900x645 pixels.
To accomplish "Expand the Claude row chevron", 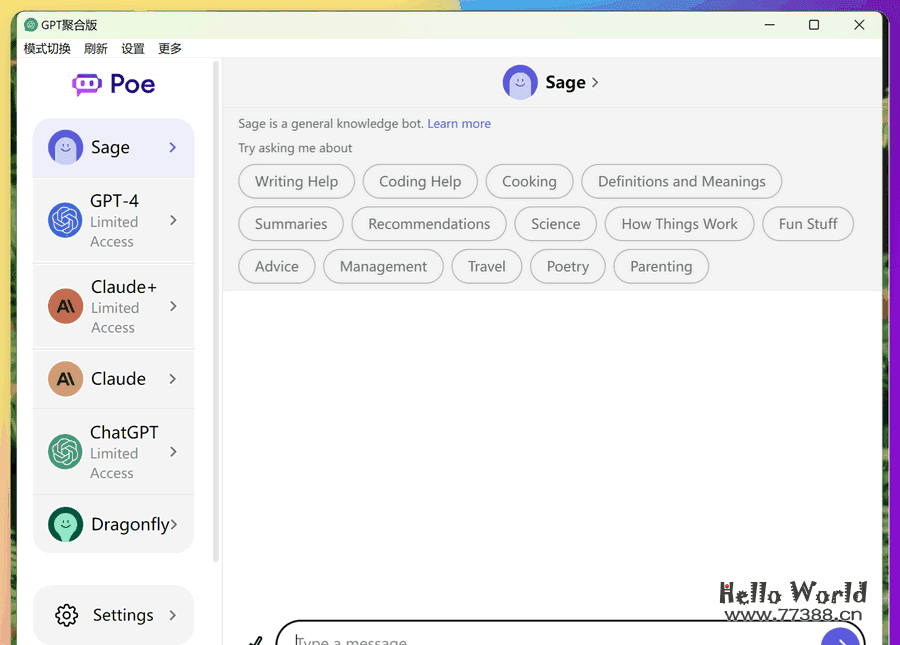I will tap(173, 379).
